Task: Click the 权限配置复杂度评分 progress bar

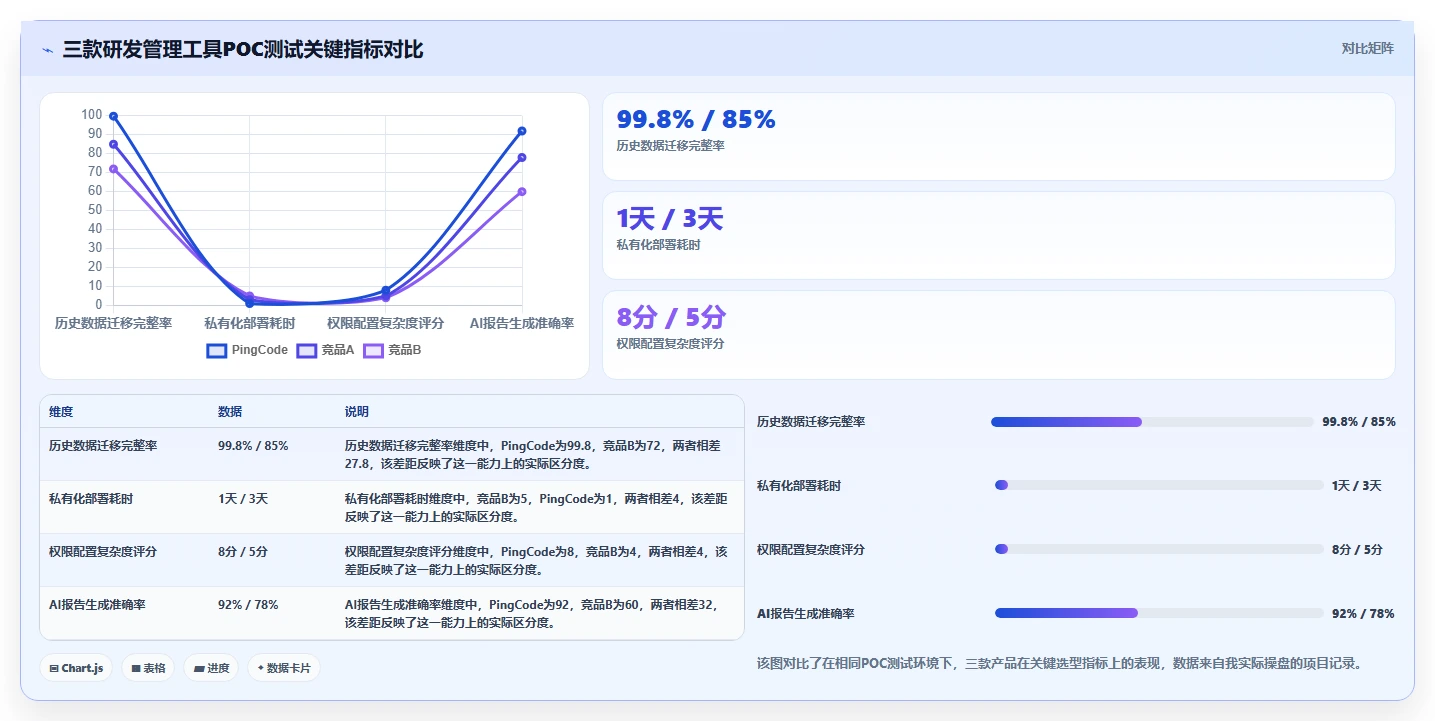Action: (1159, 549)
